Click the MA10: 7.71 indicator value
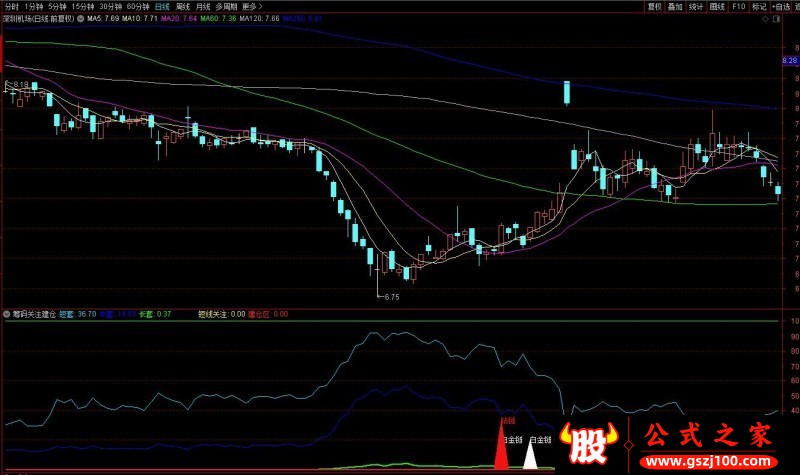The height and width of the screenshot is (475, 800). 140,18
